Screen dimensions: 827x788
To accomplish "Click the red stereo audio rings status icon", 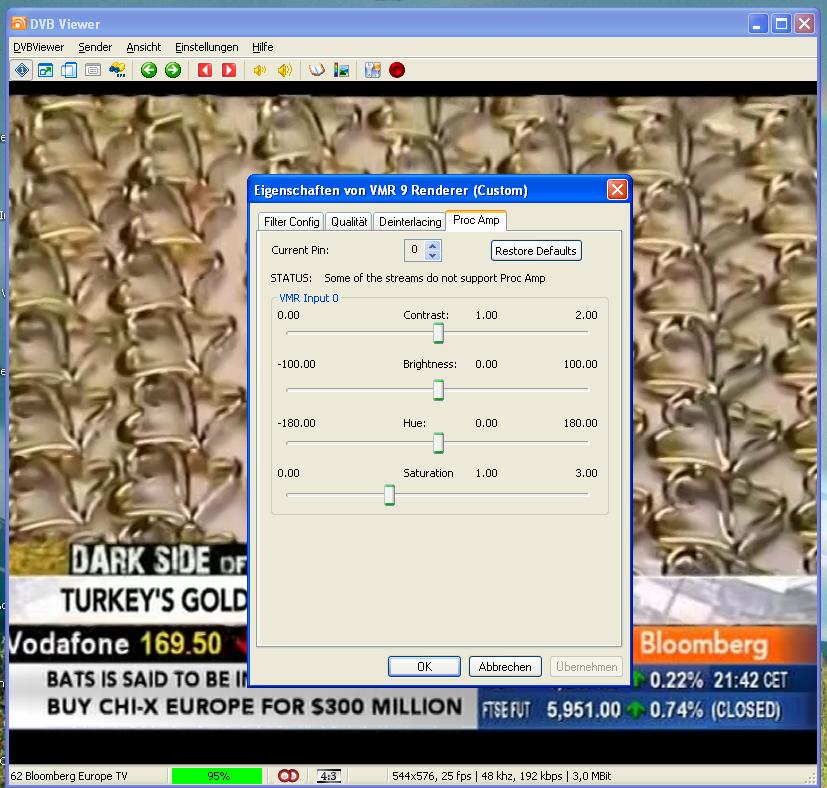I will pyautogui.click(x=289, y=776).
